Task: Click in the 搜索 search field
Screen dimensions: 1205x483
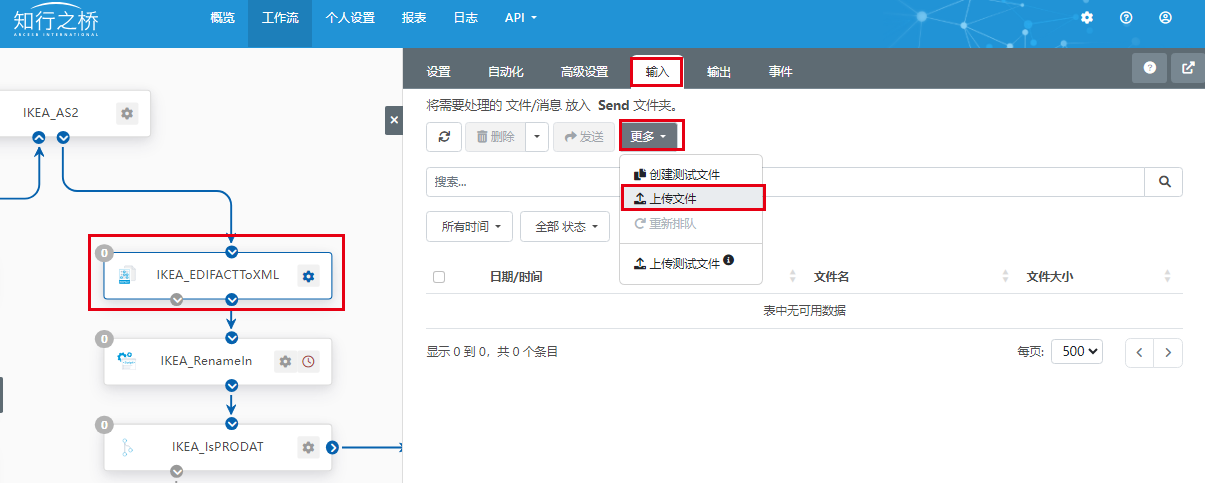Action: [785, 182]
